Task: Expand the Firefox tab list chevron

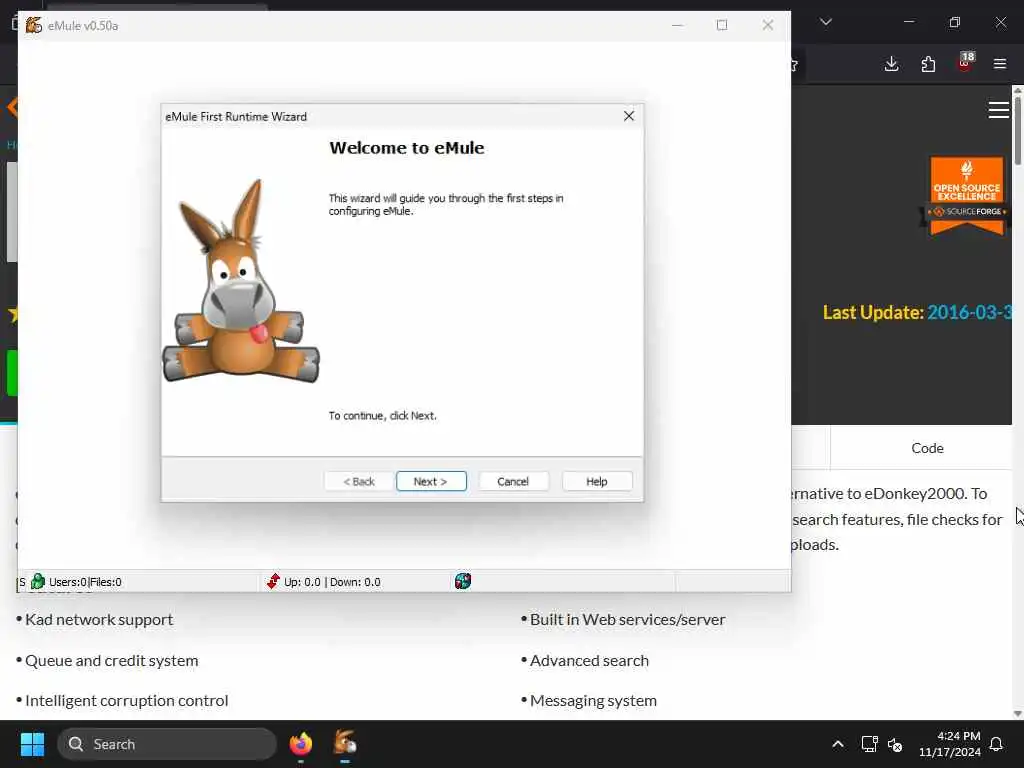Action: 826,22
